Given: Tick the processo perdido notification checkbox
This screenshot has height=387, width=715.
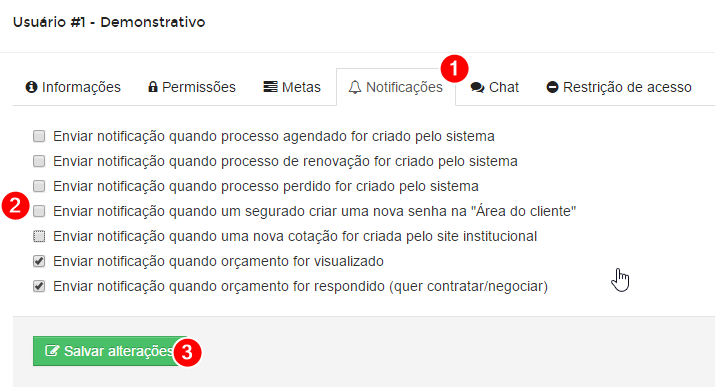Looking at the screenshot, I should coord(39,186).
